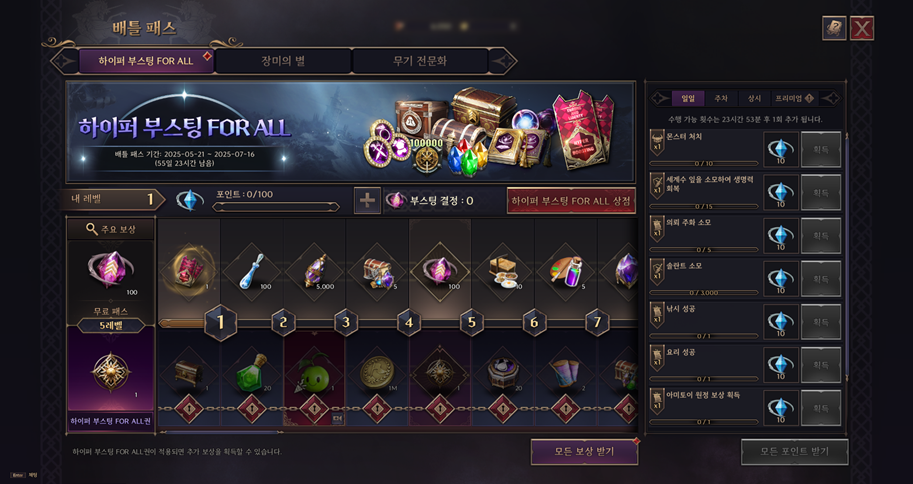Image resolution: width=913 pixels, height=484 pixels.
Task: Click the help book icon at top right
Action: coord(834,28)
